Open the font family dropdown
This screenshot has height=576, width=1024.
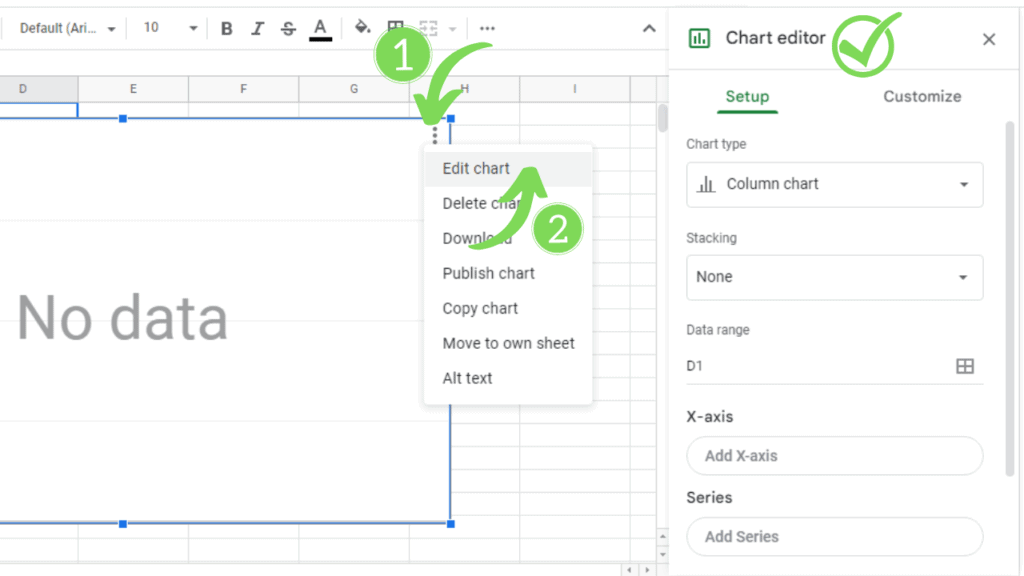68,28
